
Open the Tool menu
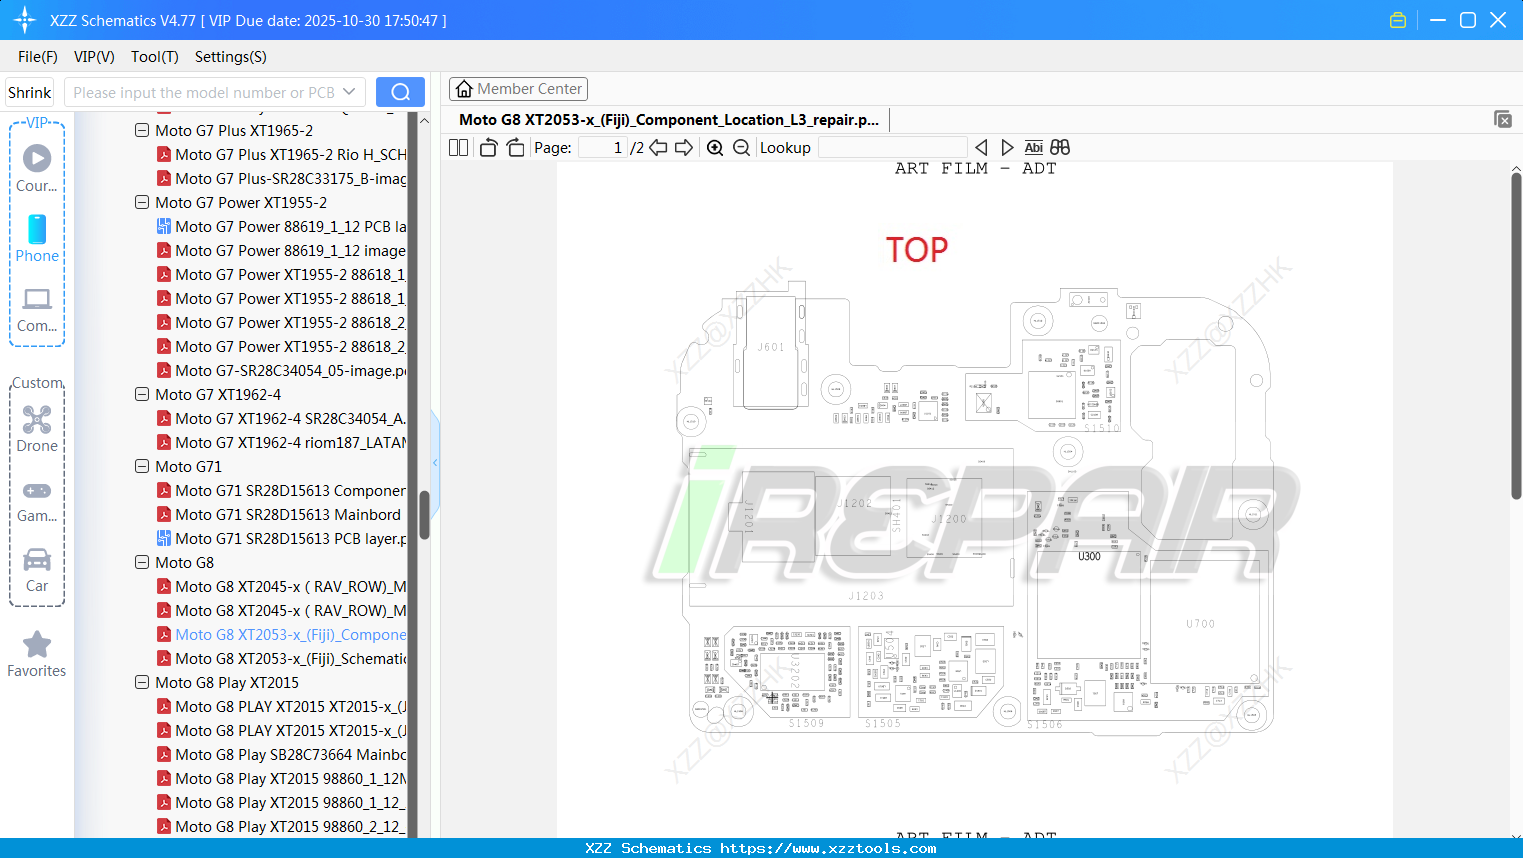[x=154, y=57]
